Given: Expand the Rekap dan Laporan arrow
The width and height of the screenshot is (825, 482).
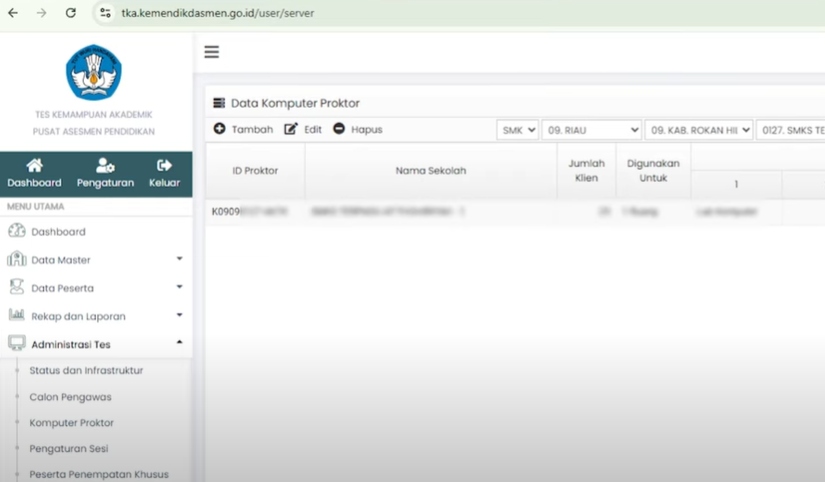Looking at the screenshot, I should point(179,315).
